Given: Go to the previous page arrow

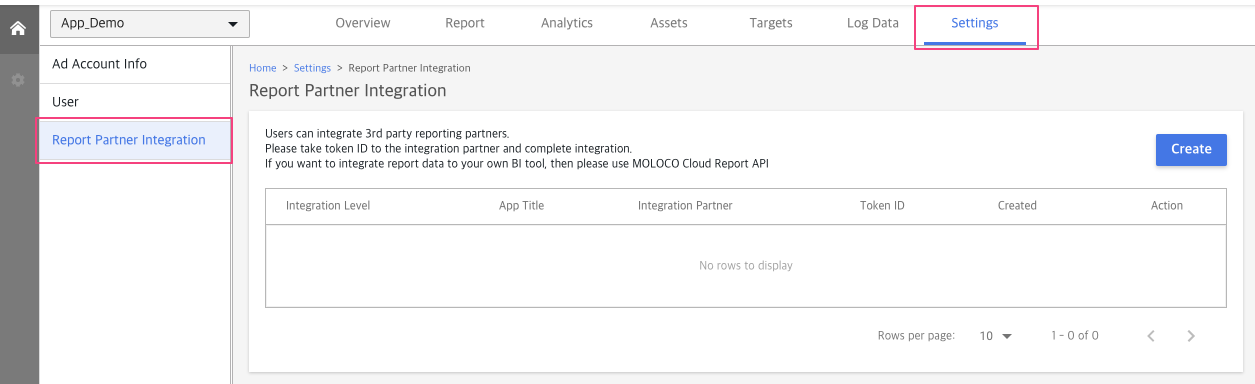Looking at the screenshot, I should (x=1151, y=336).
